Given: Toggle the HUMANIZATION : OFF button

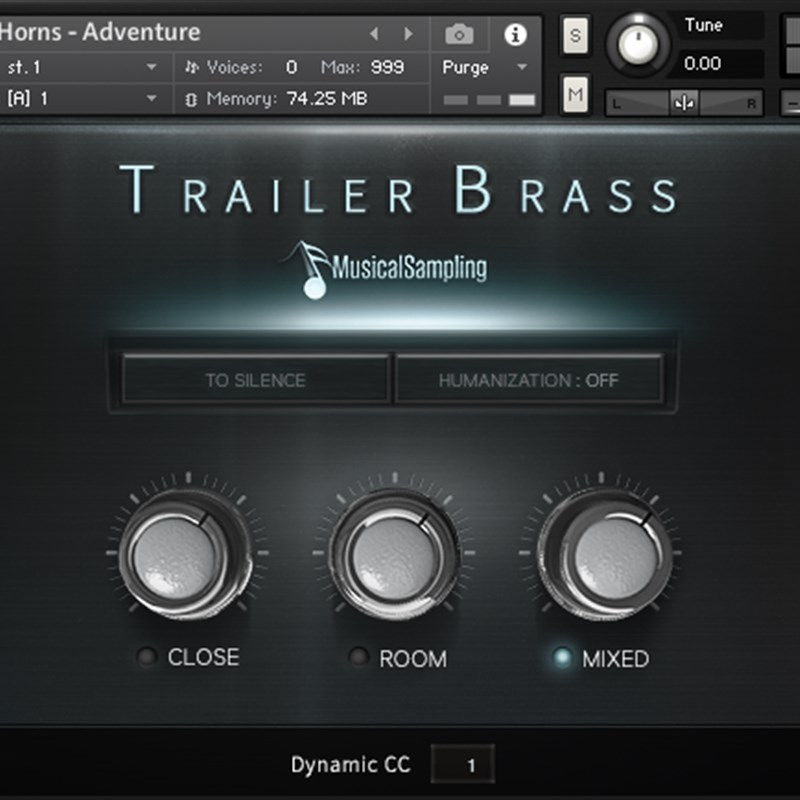Looking at the screenshot, I should tap(529, 380).
